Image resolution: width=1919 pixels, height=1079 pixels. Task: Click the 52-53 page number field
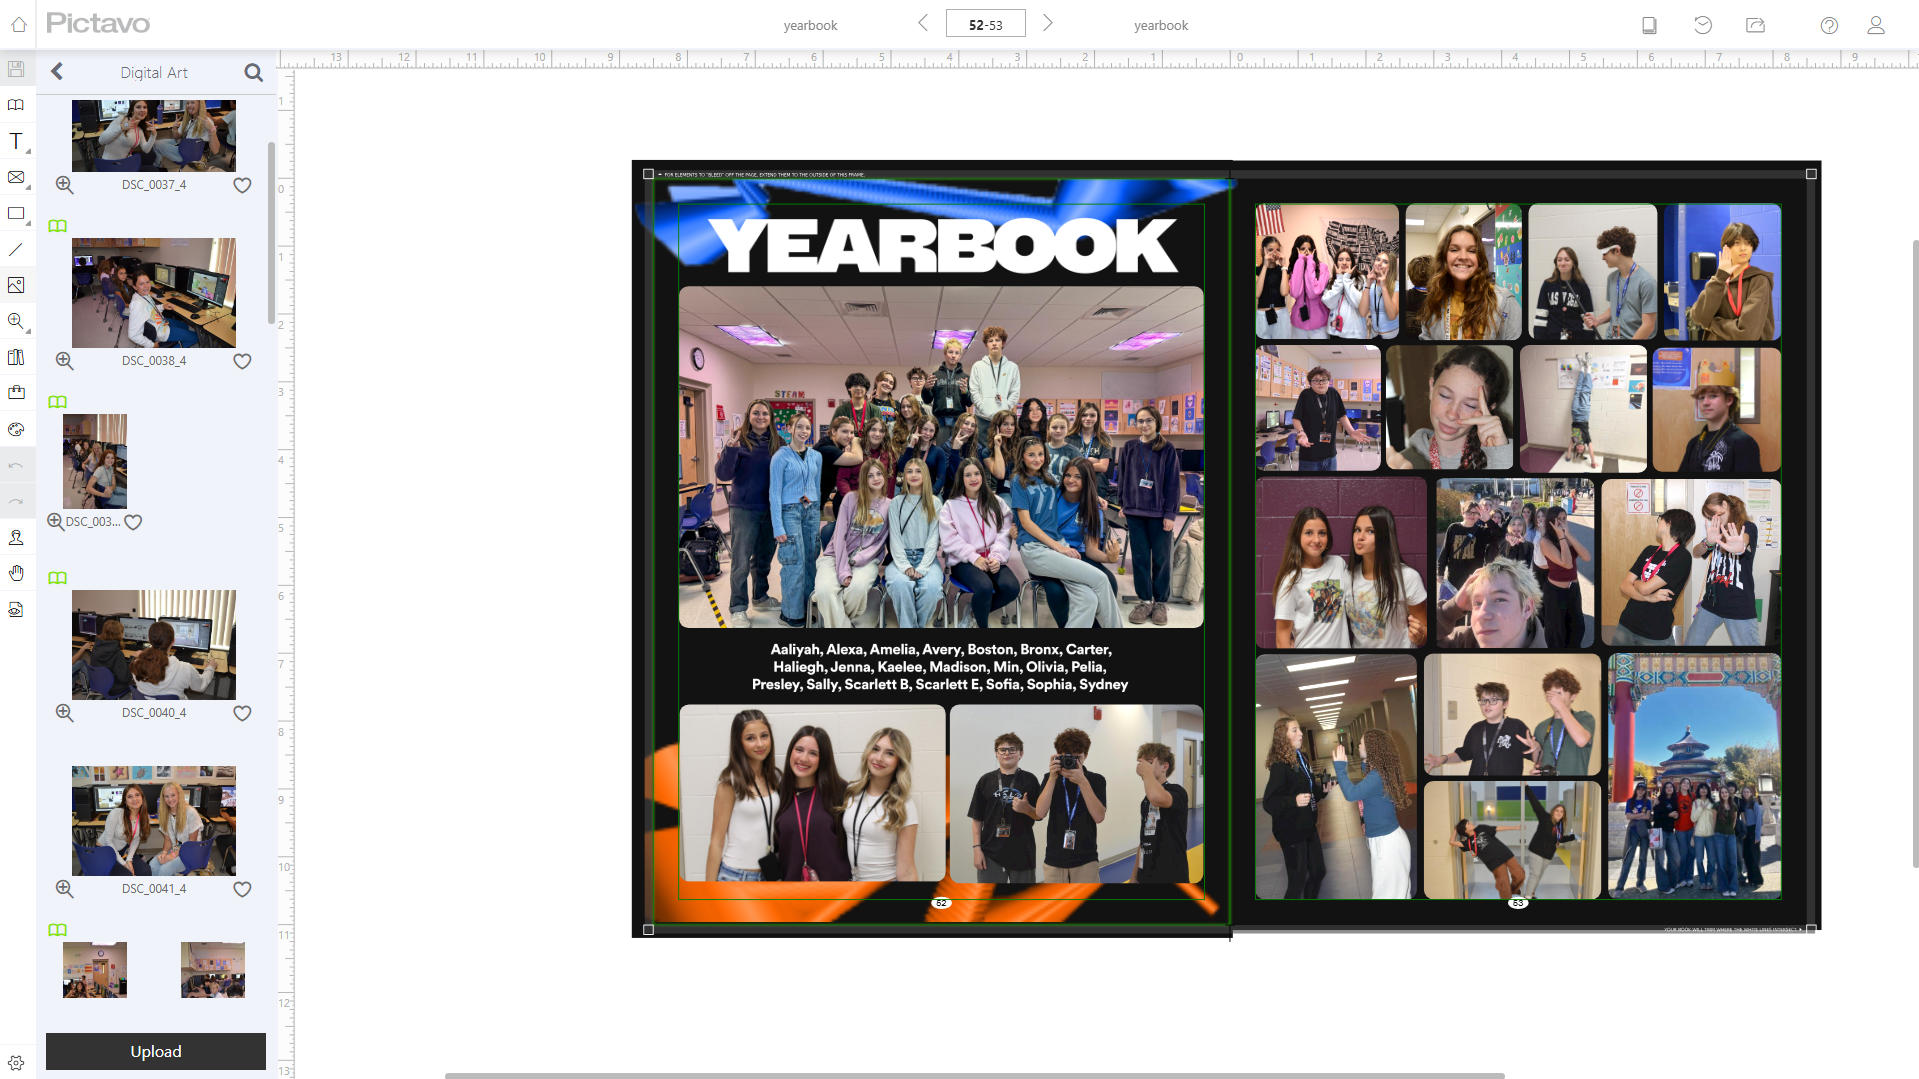pos(985,24)
